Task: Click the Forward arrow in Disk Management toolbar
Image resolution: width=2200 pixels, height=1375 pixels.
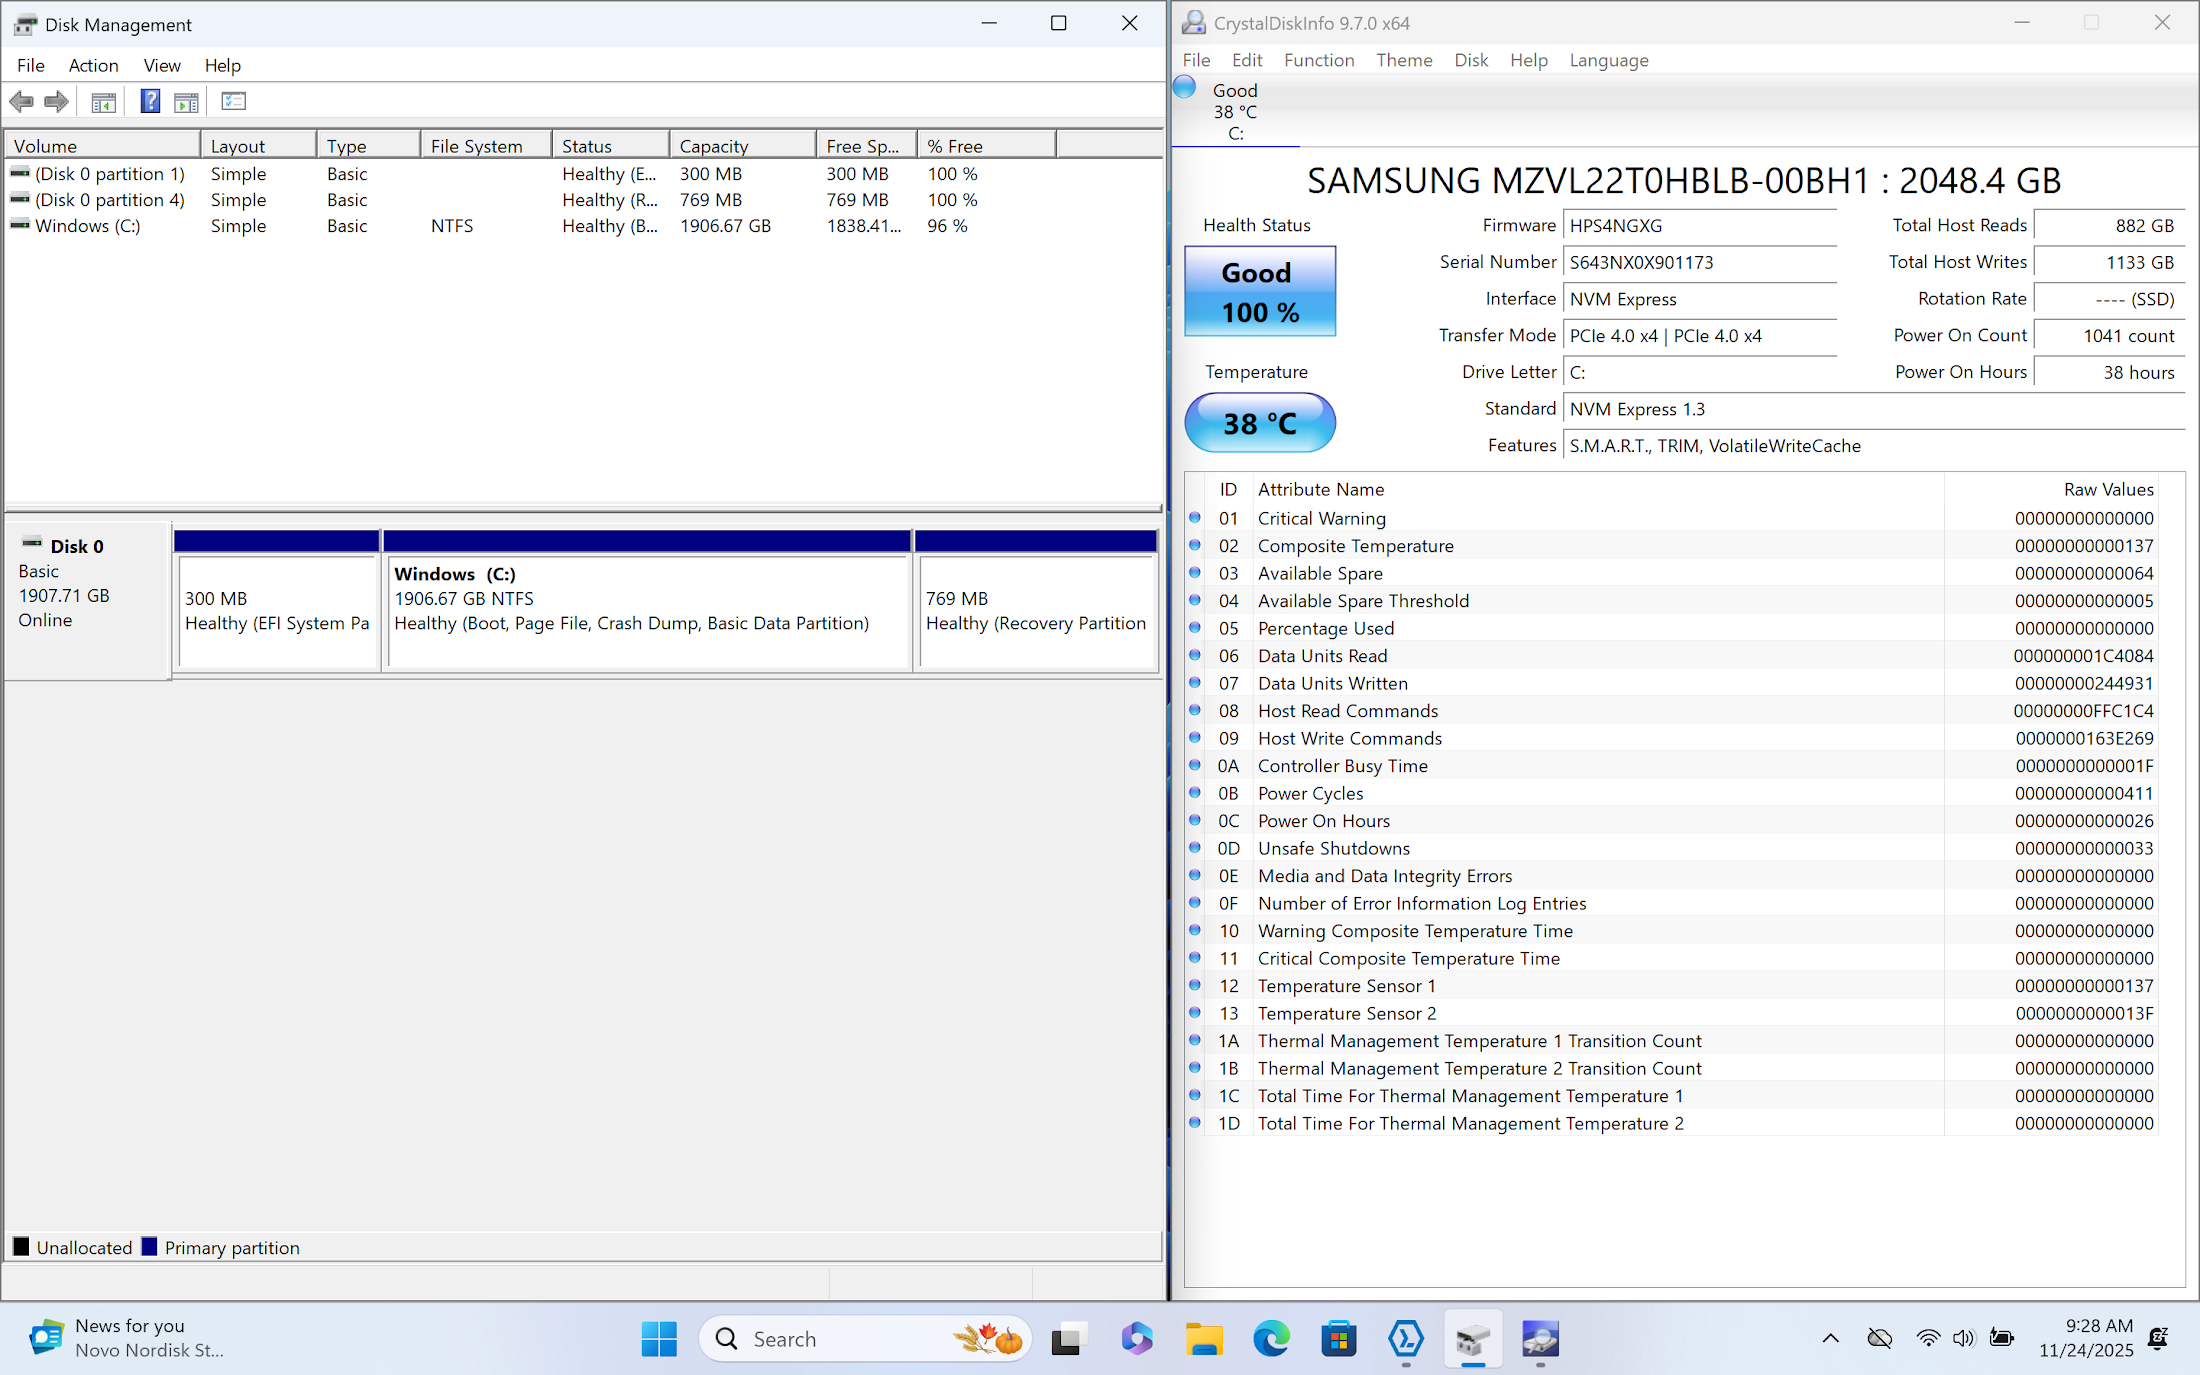Action: click(x=57, y=101)
